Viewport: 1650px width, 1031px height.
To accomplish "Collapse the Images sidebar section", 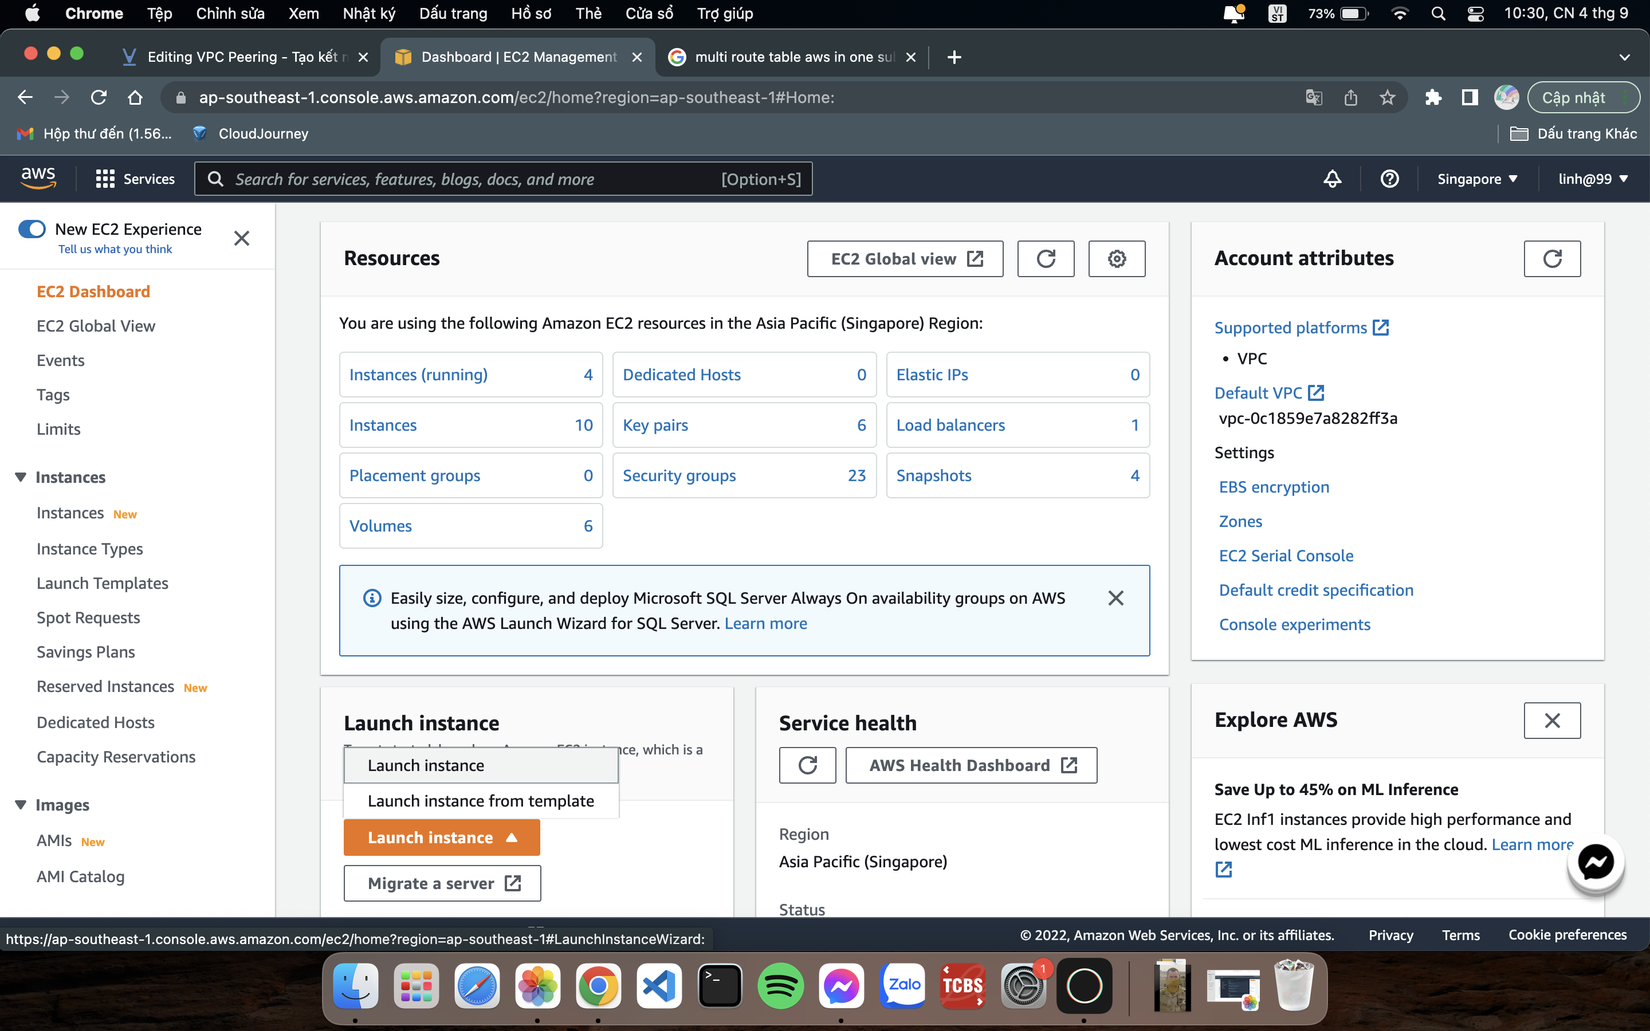I will click(20, 805).
